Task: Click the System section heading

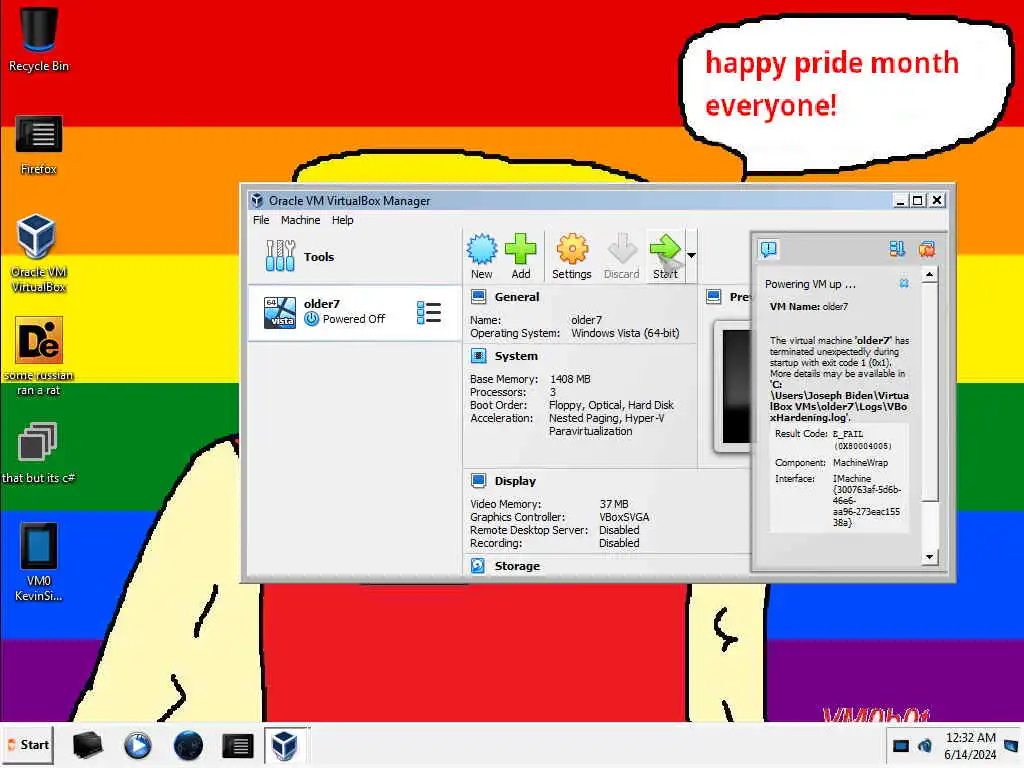Action: click(x=516, y=356)
